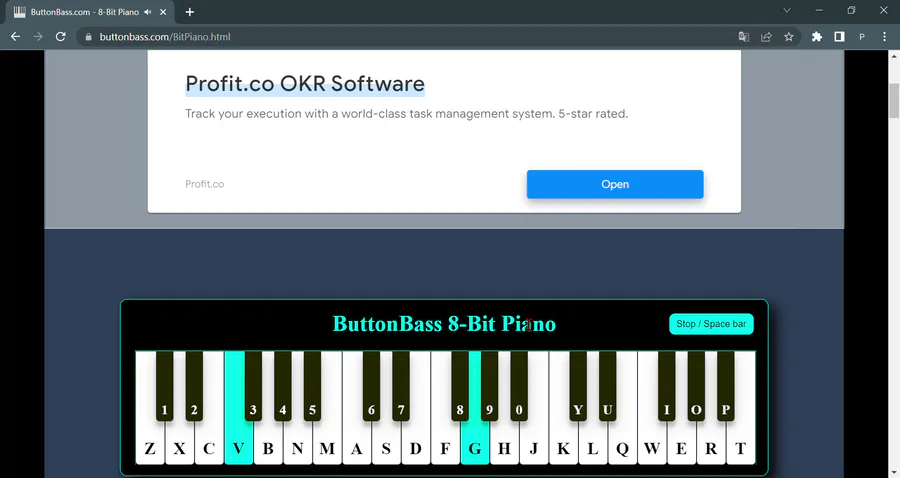Play black key labeled I
This screenshot has width=900, height=478.
coord(666,386)
